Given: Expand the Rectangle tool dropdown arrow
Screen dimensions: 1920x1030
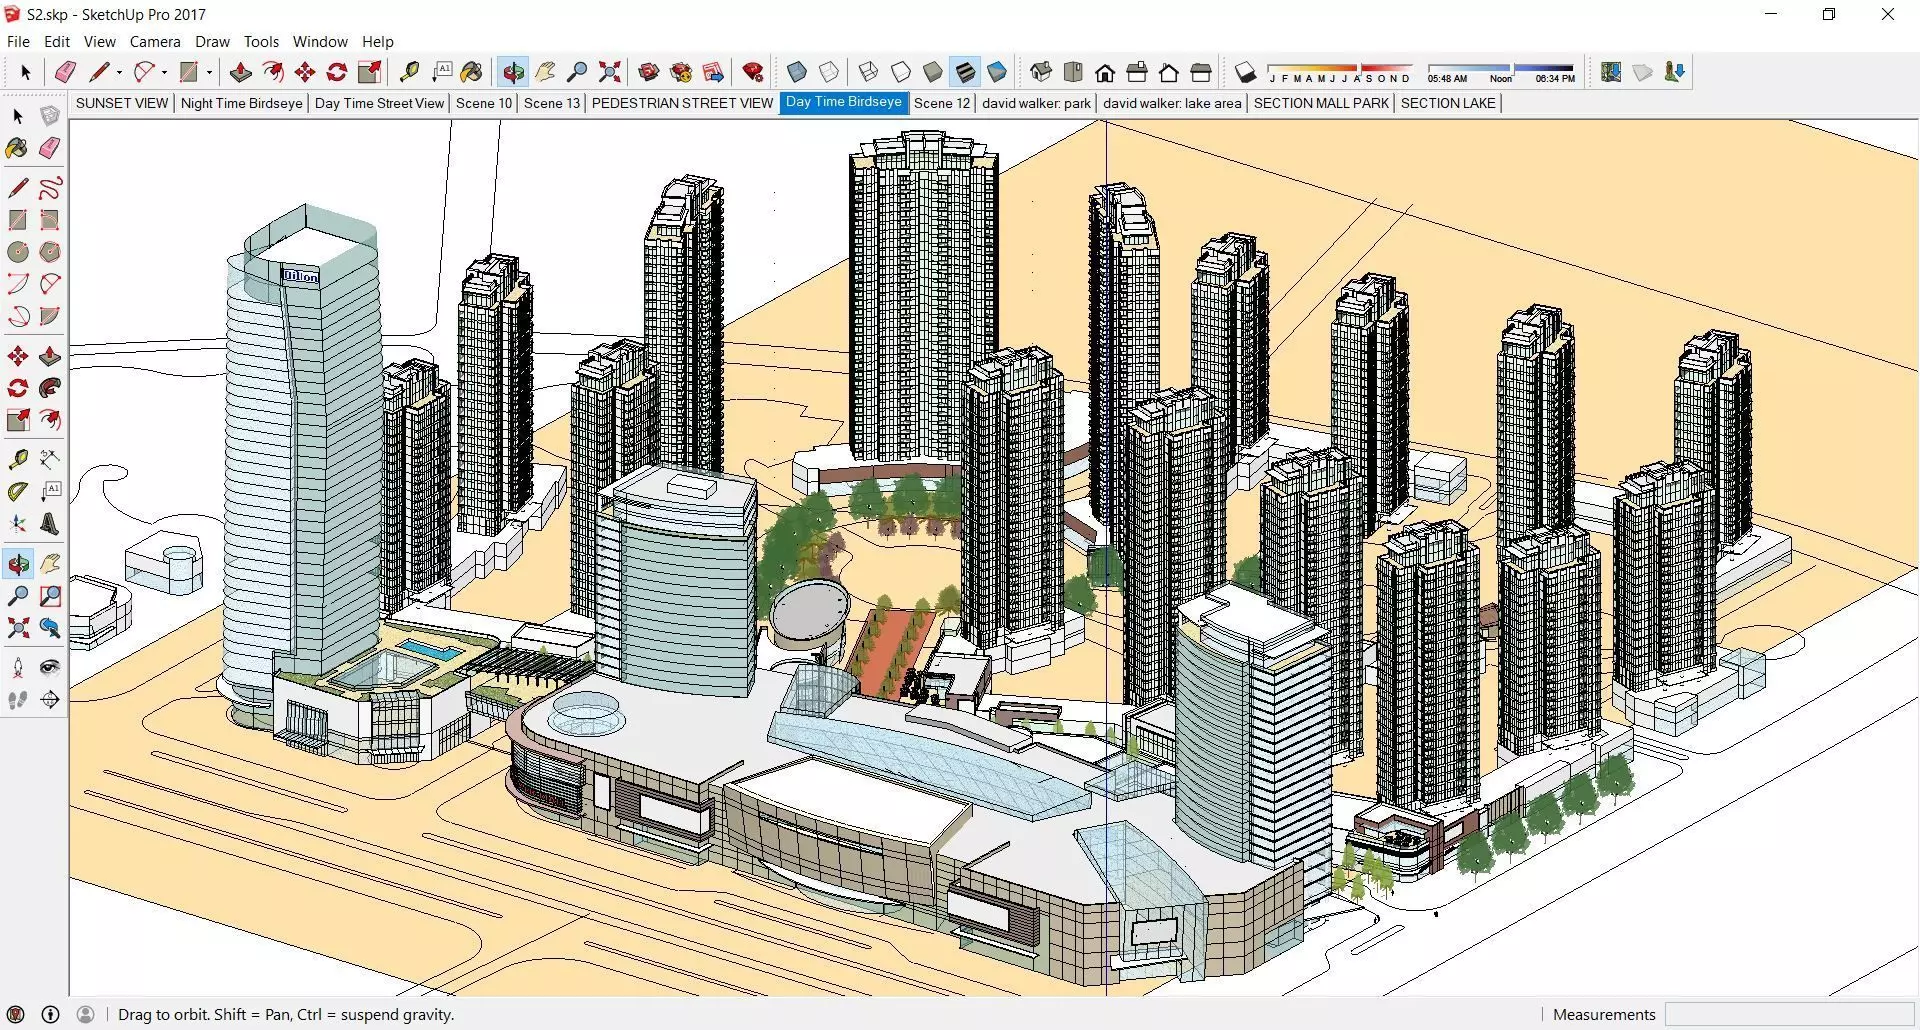Looking at the screenshot, I should point(209,72).
